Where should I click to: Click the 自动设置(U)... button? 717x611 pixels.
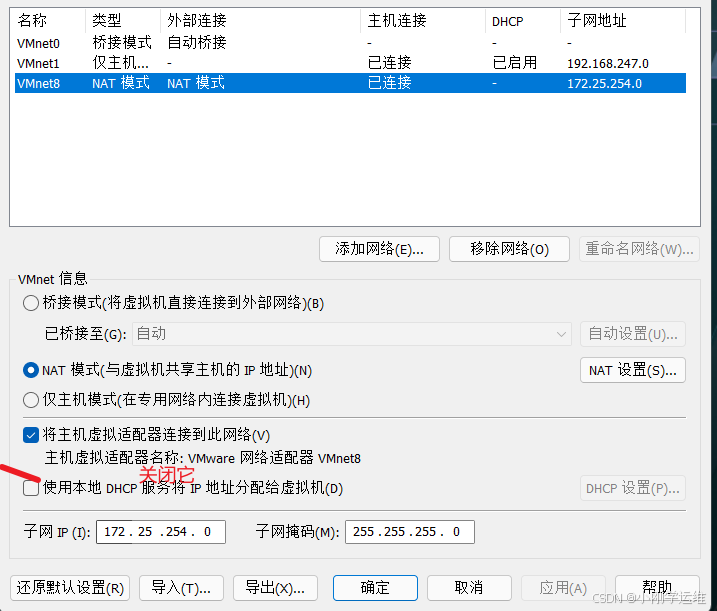(633, 334)
